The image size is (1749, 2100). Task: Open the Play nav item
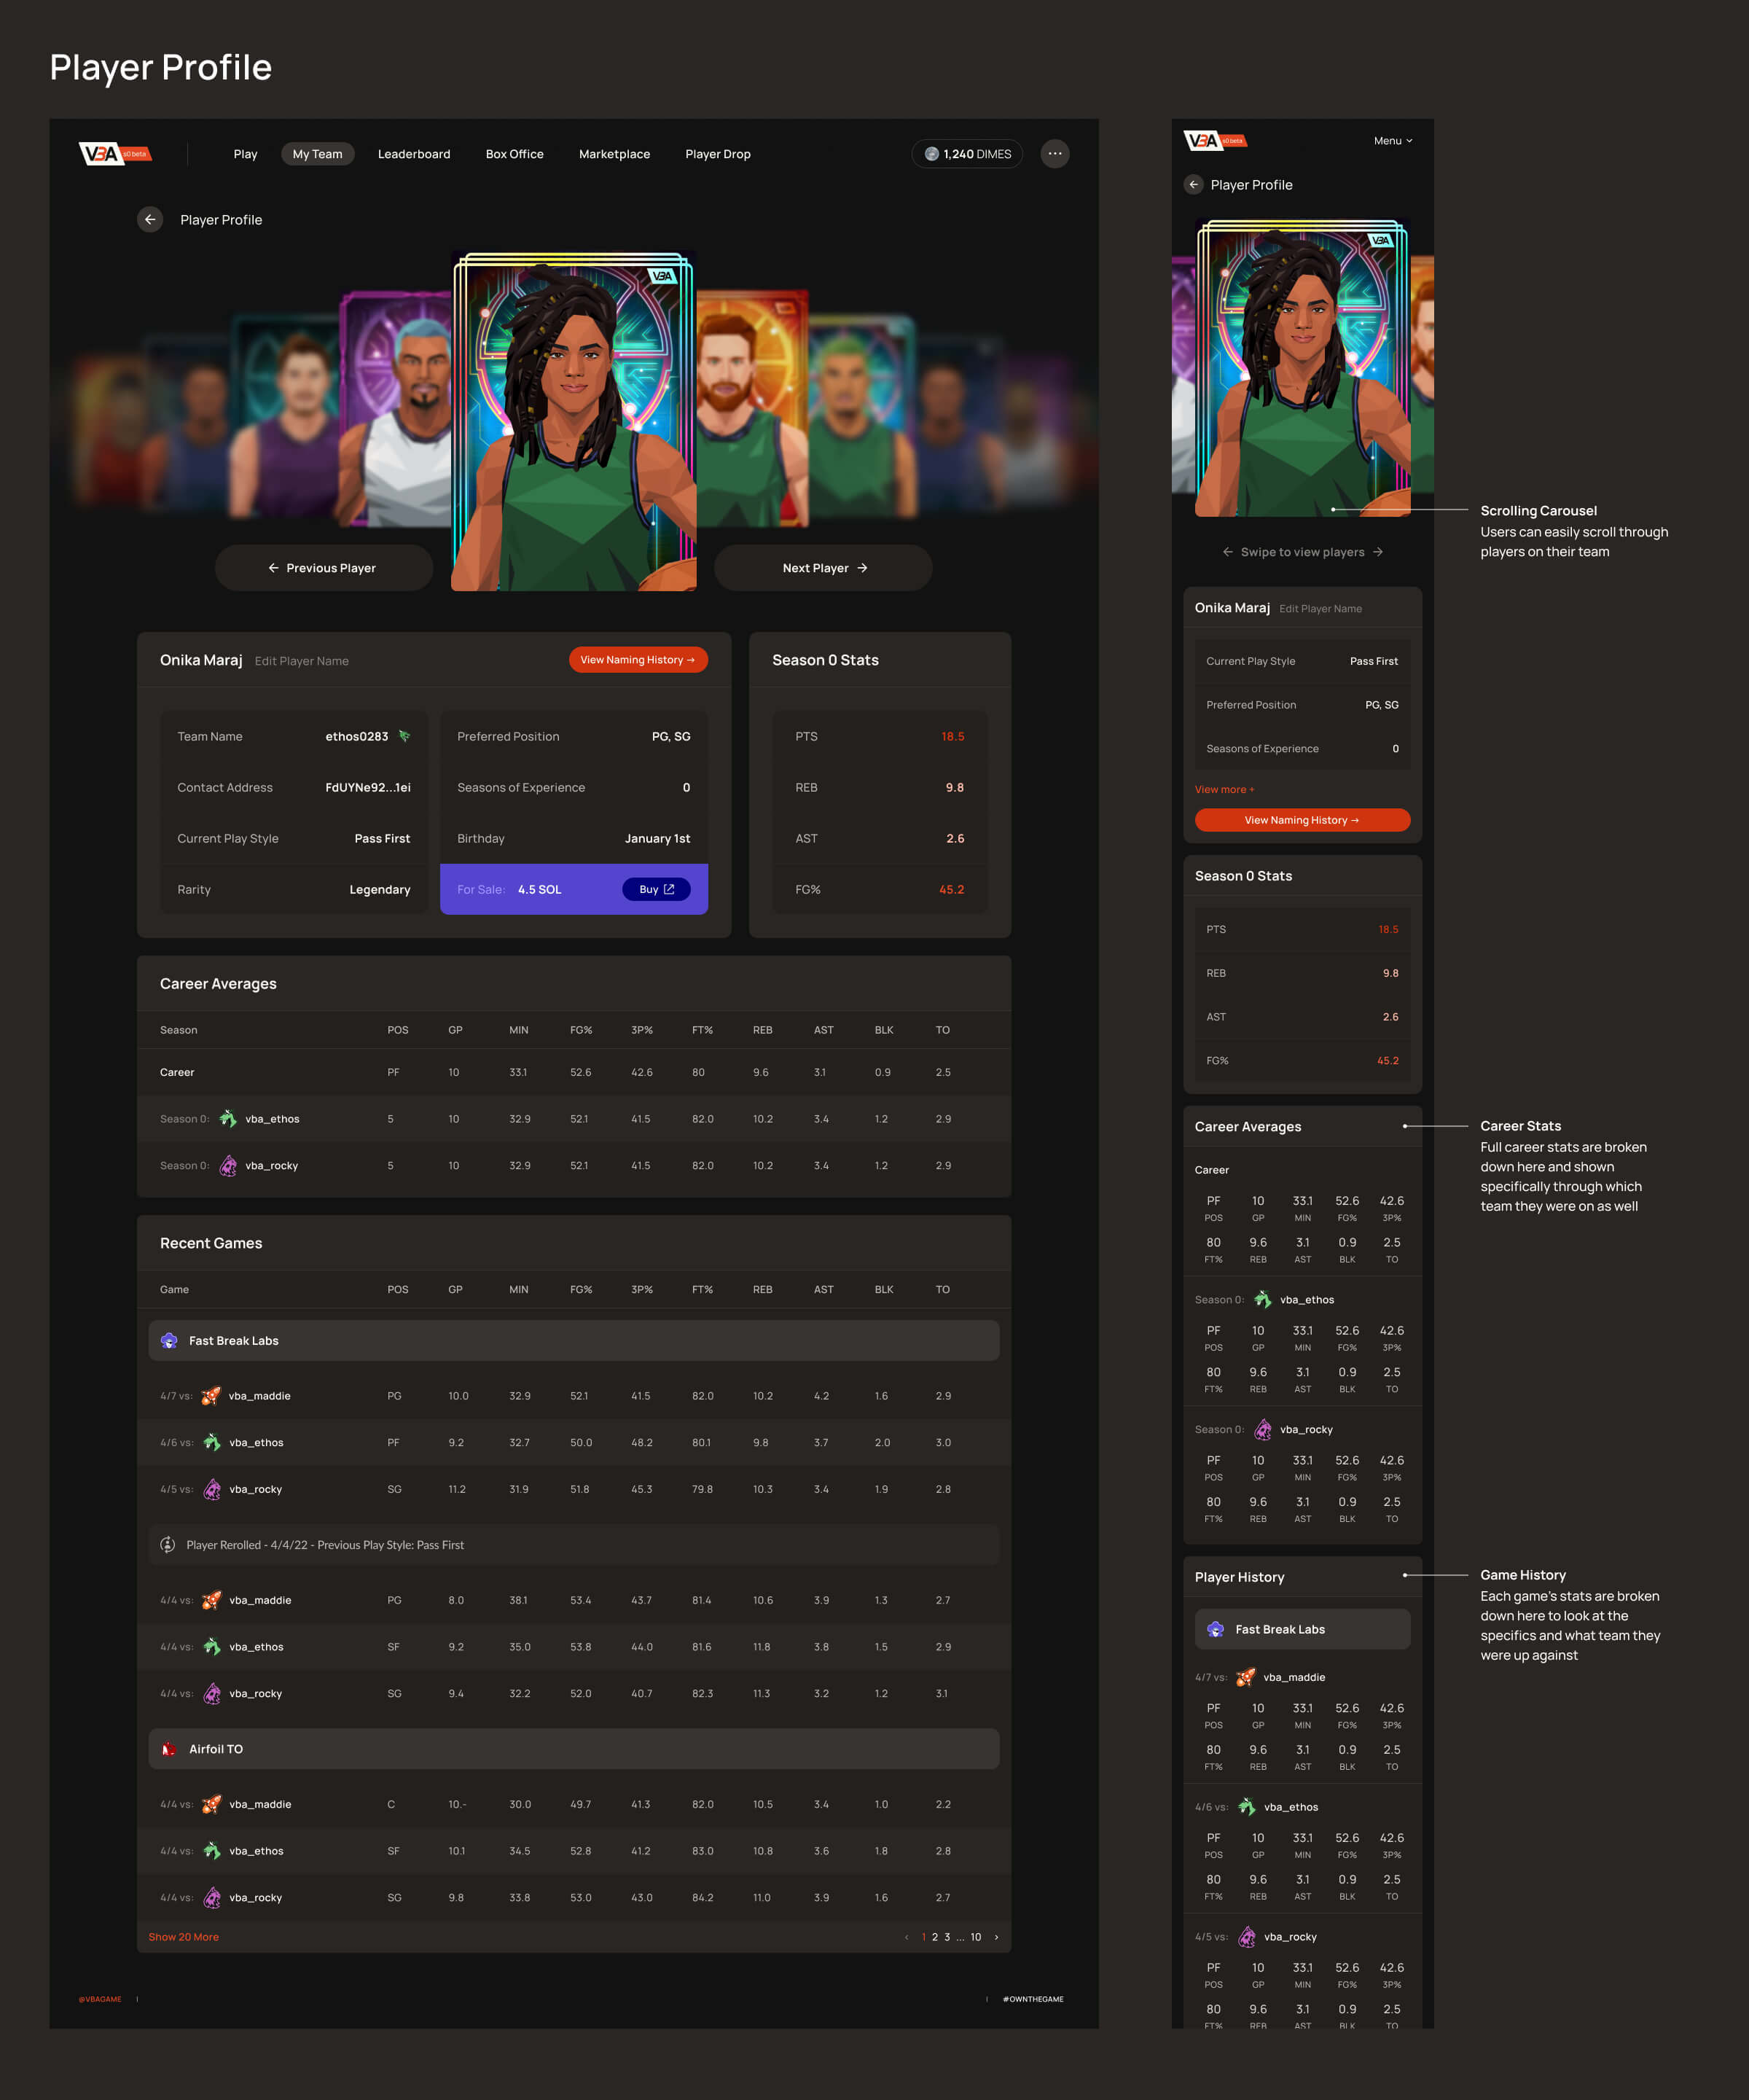point(245,154)
